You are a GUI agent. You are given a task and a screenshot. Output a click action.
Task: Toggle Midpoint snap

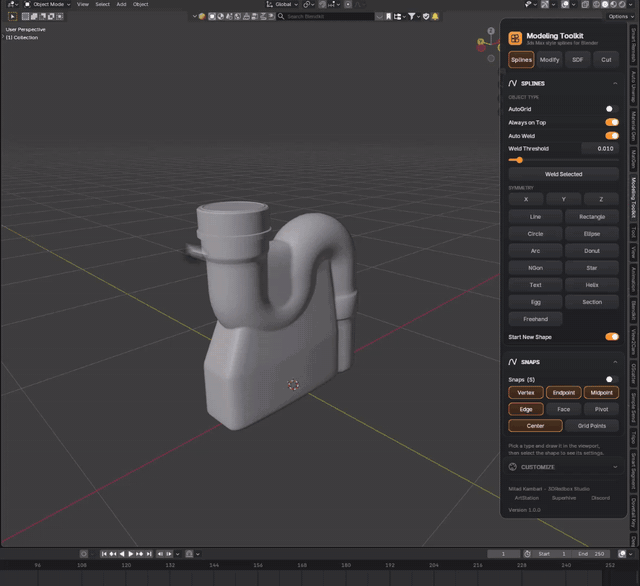click(601, 393)
